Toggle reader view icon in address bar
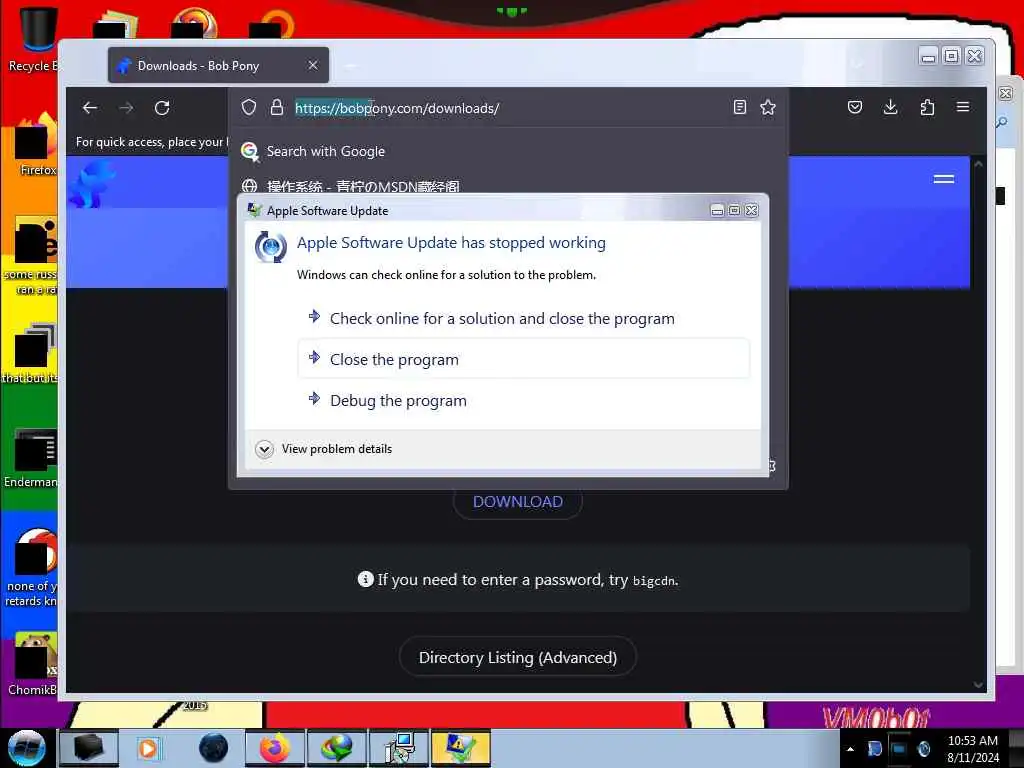This screenshot has width=1024, height=768. (x=739, y=107)
